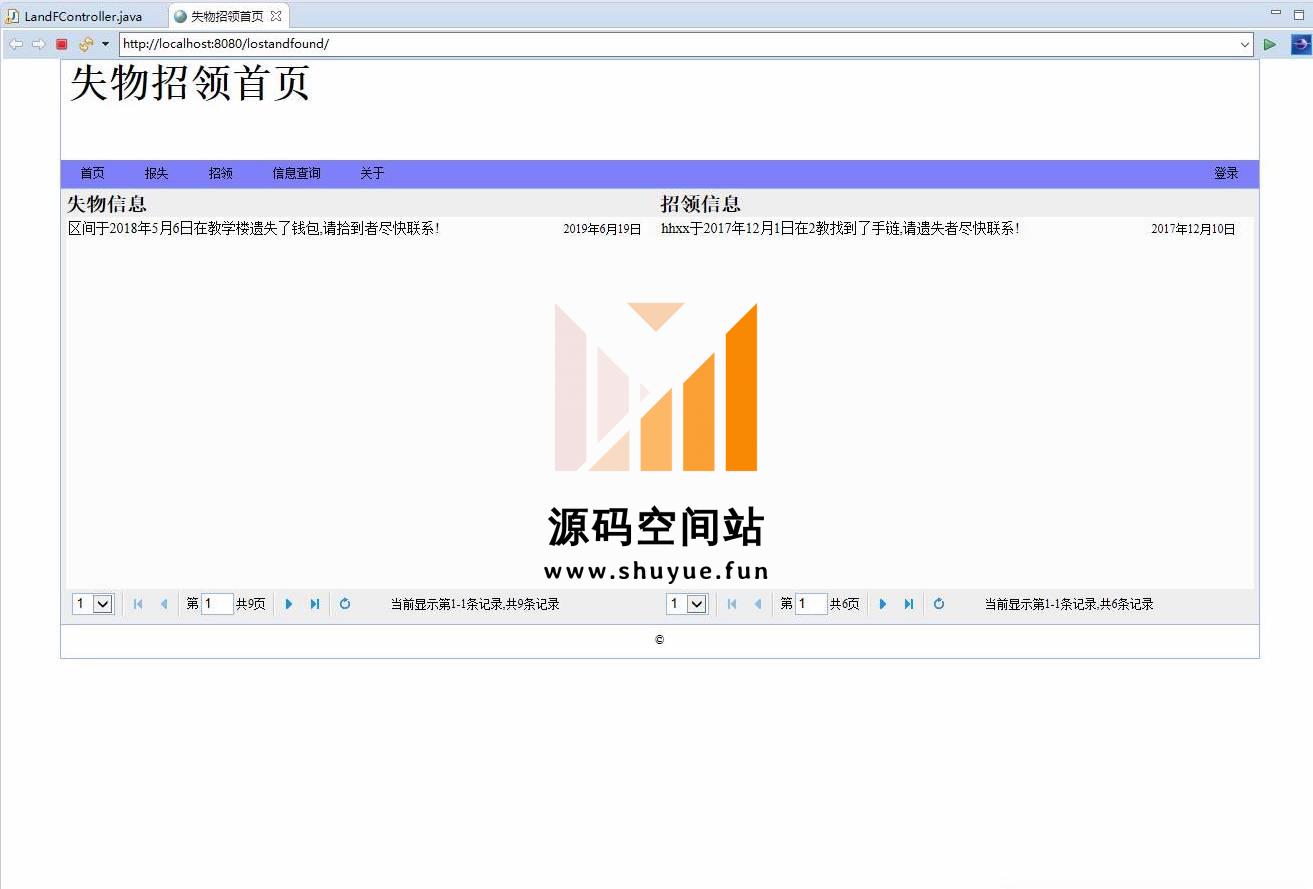Go to first page in 招领信息 pager
This screenshot has width=1313, height=889.
pyautogui.click(x=732, y=604)
